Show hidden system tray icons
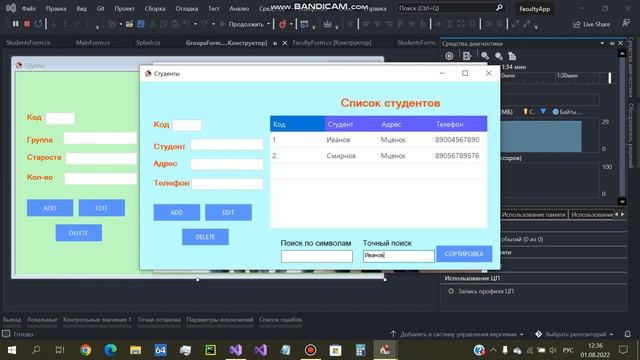The width and height of the screenshot is (640, 360). (x=493, y=350)
